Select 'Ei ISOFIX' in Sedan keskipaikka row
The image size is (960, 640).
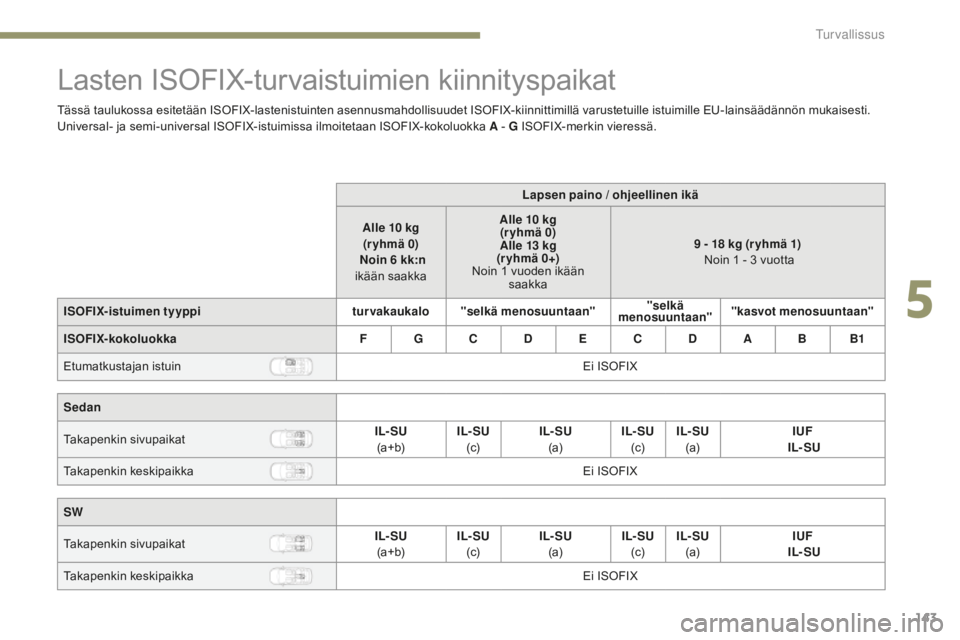pyautogui.click(x=610, y=471)
